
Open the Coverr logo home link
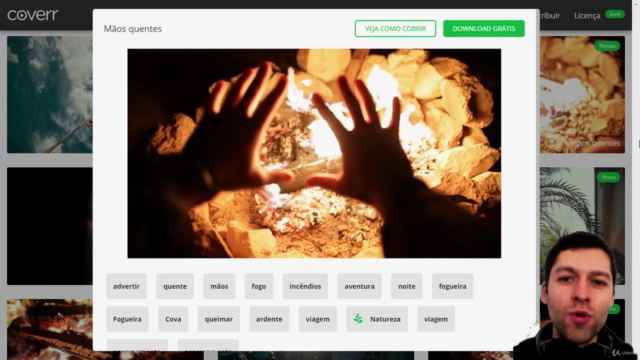(33, 15)
